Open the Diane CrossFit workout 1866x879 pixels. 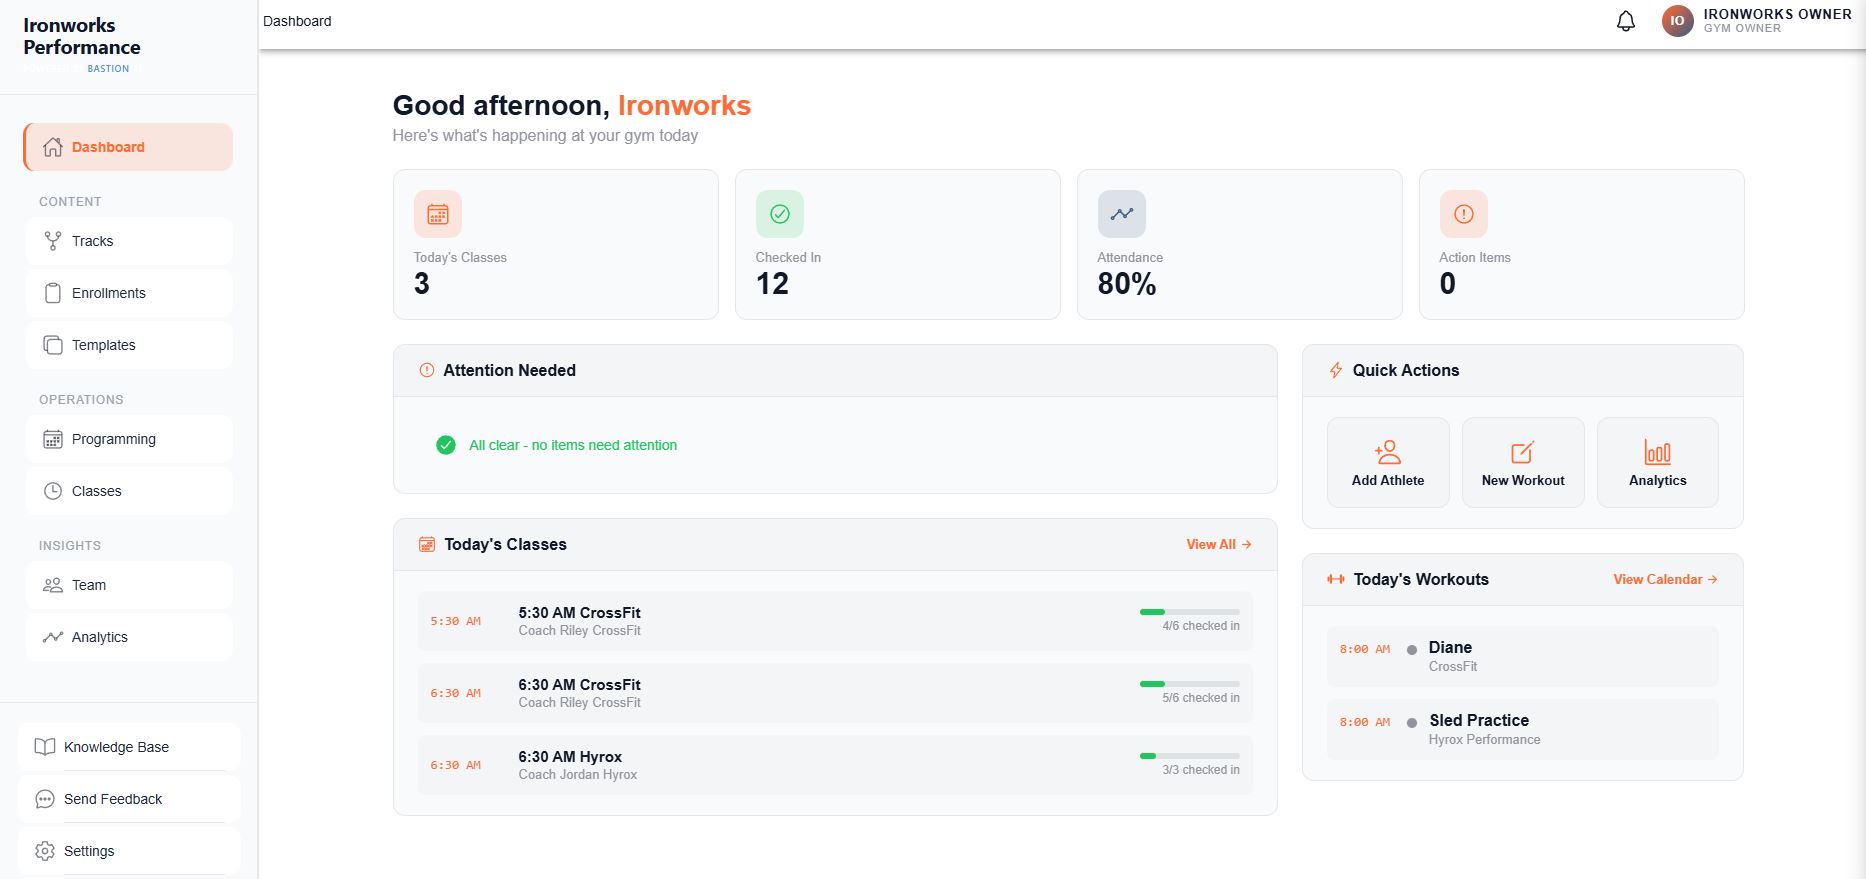pos(1523,656)
